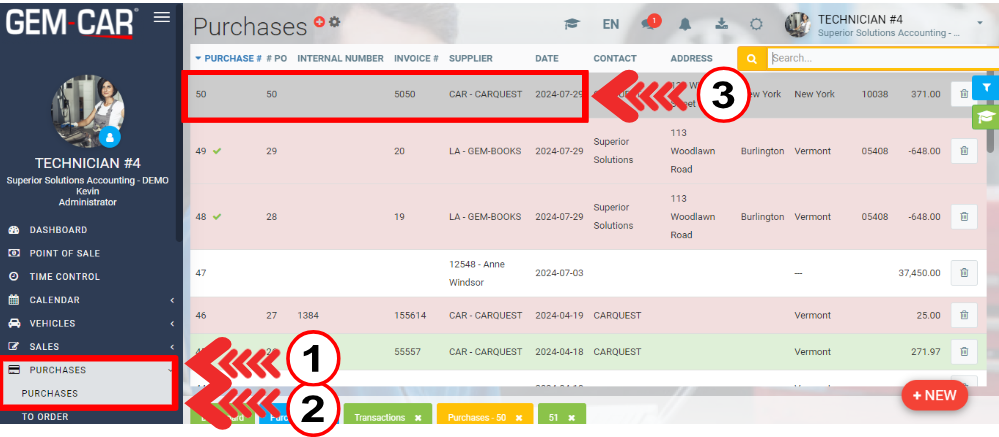
Task: Close the Purchases - 50 tab
Action: click(x=519, y=418)
